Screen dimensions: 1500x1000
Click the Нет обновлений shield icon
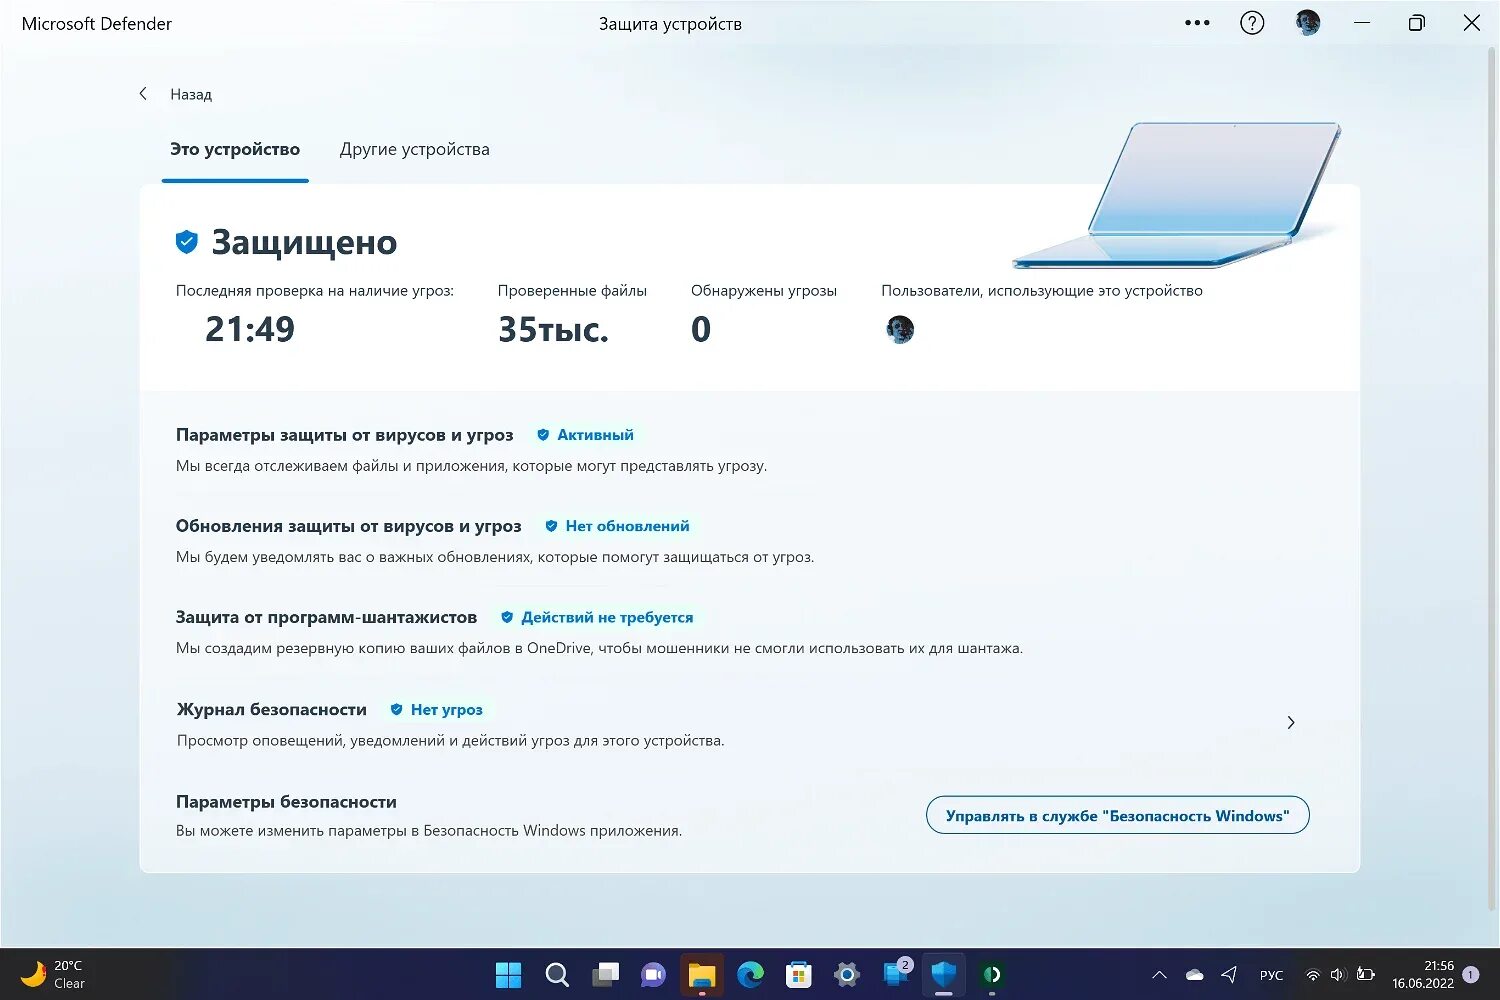coord(551,526)
